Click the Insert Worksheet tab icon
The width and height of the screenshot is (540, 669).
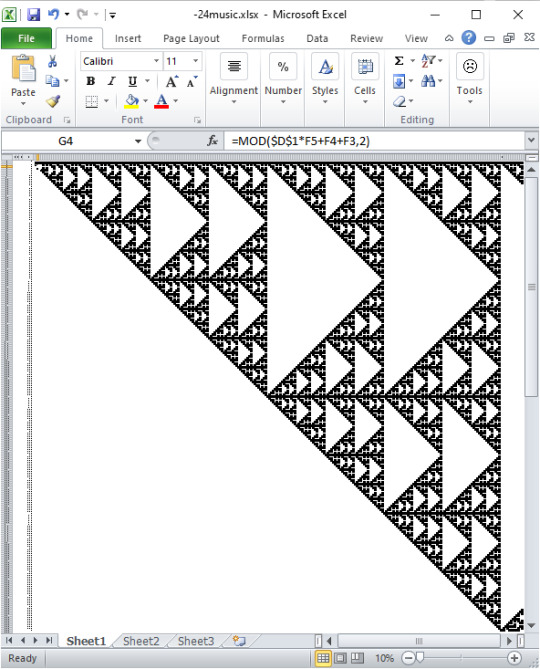tap(239, 640)
